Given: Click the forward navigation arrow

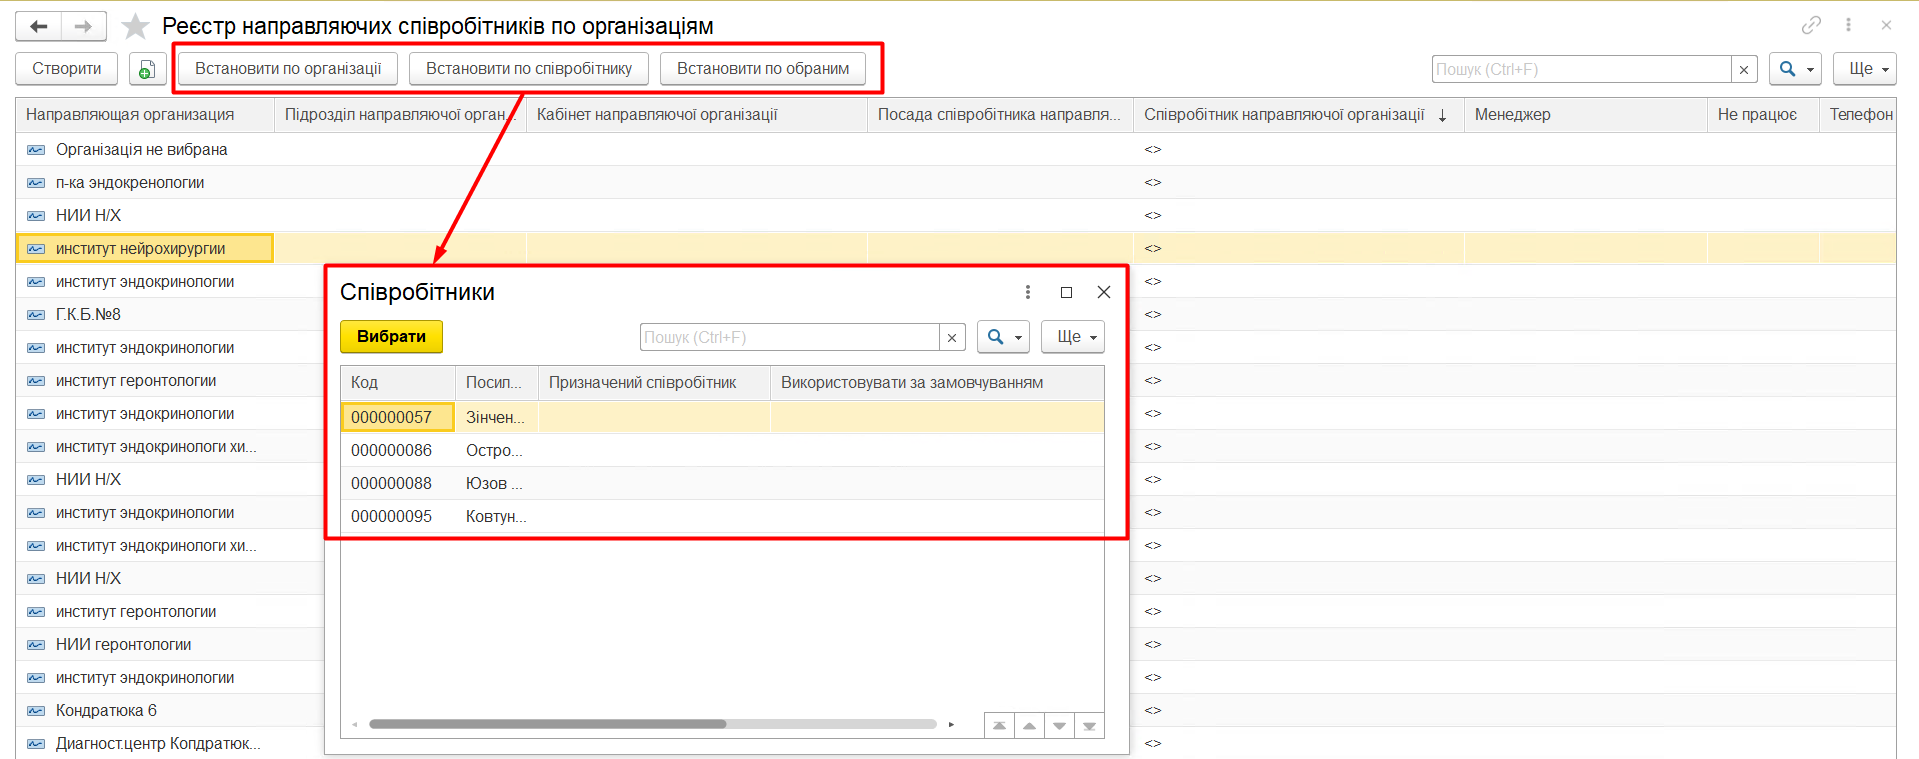Looking at the screenshot, I should click(x=84, y=26).
